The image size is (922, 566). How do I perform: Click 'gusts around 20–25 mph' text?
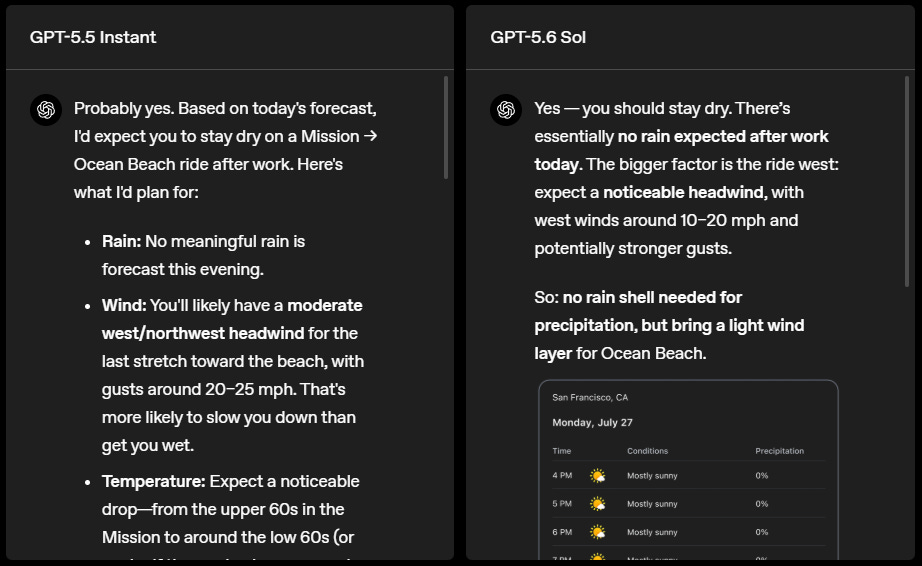(199, 389)
